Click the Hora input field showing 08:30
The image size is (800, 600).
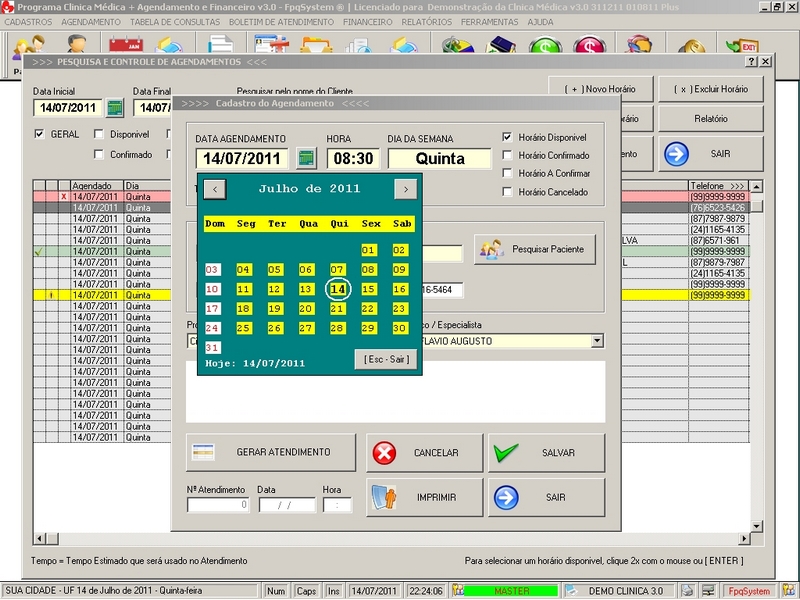click(352, 159)
